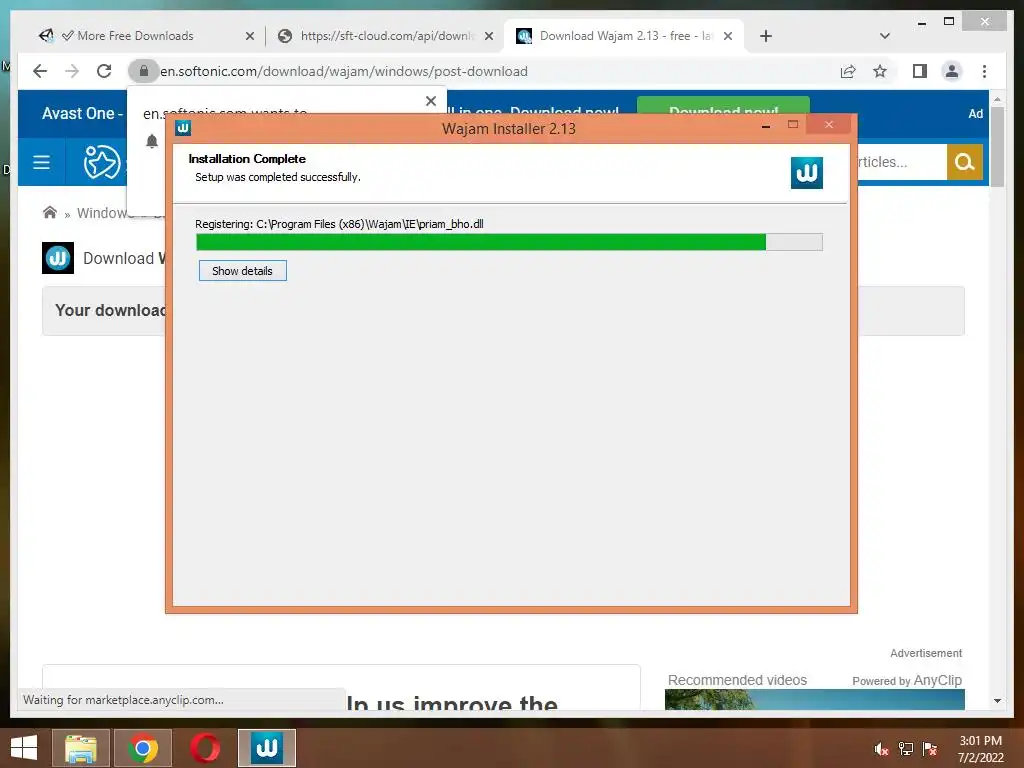
Task: Open Opera browser from taskbar
Action: 204,748
